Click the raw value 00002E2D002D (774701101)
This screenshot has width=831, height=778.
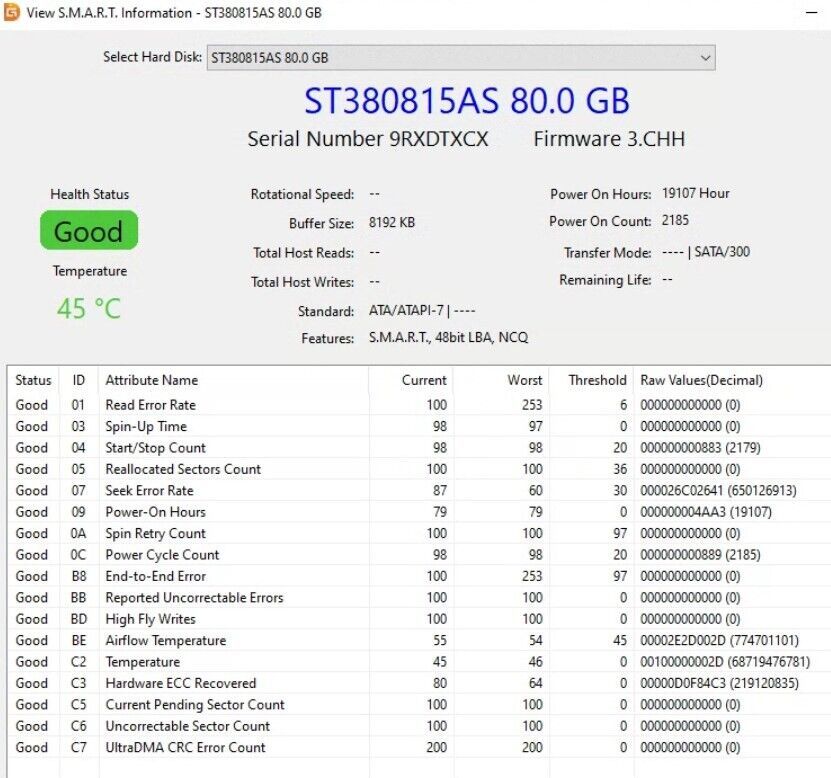click(x=719, y=640)
